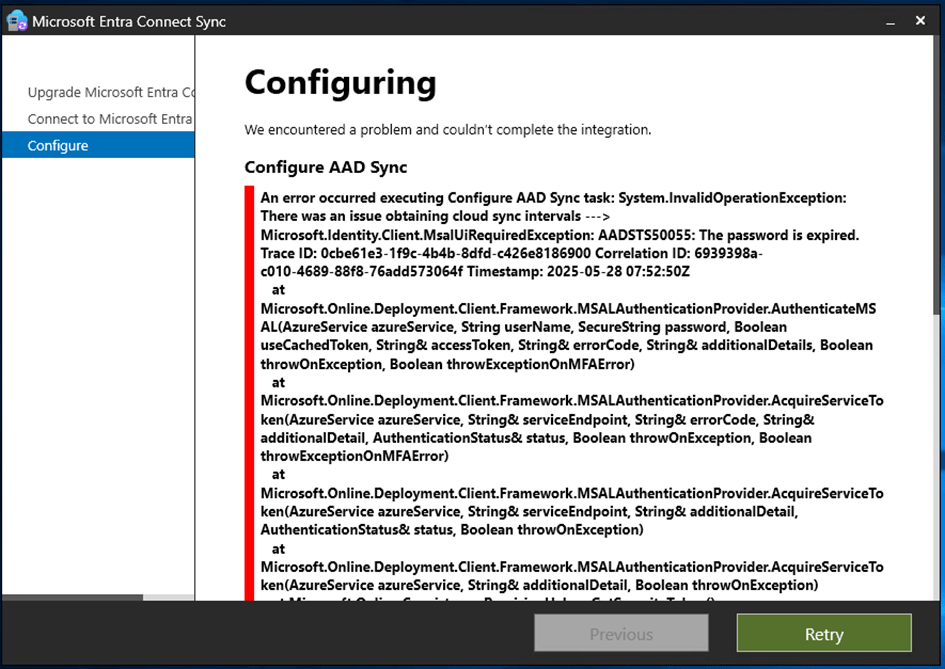Click the 'We encountered a problem' message
The image size is (945, 669).
(448, 130)
